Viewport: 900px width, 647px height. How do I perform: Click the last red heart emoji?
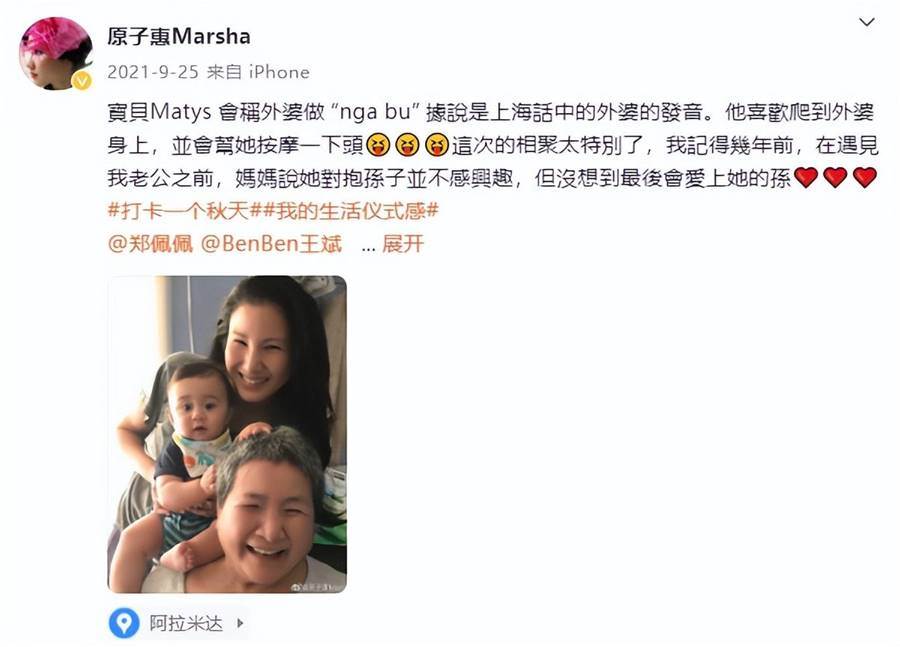(x=865, y=178)
